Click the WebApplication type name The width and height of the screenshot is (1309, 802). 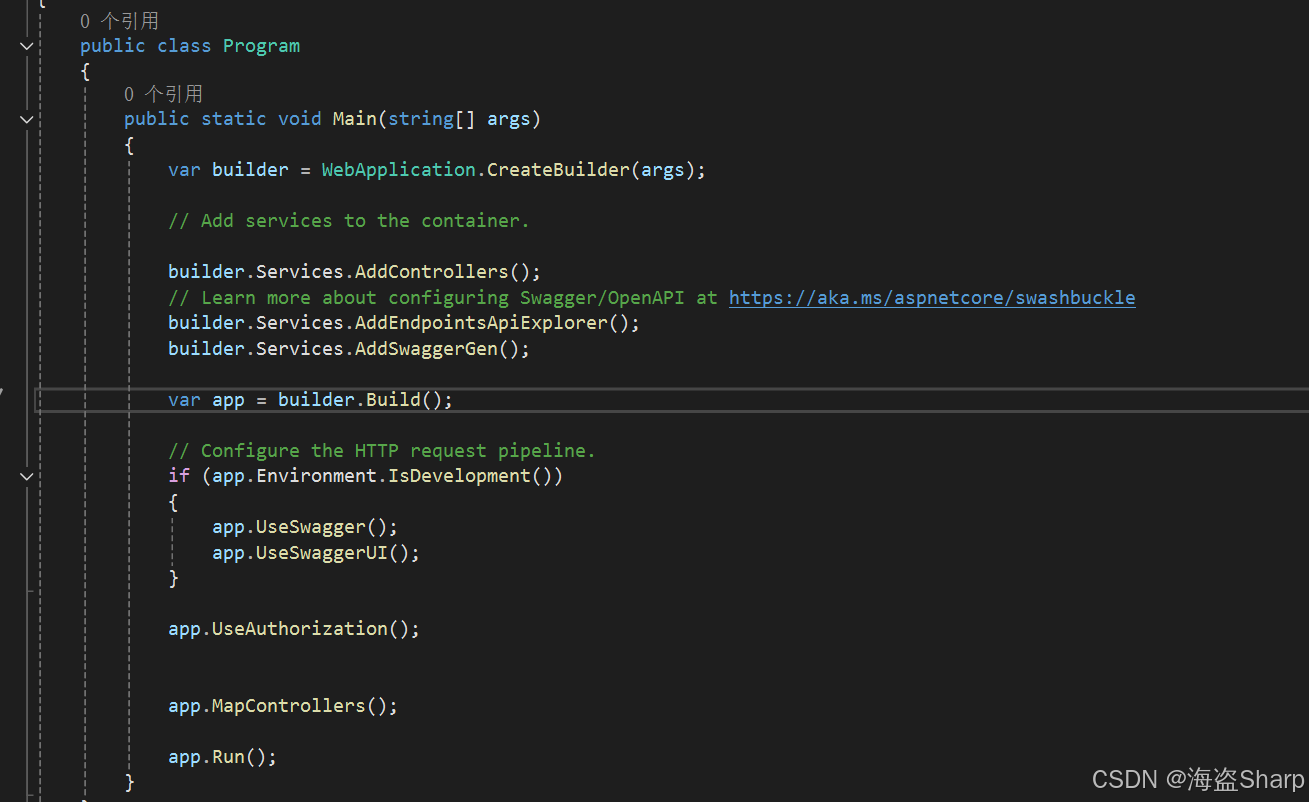click(x=401, y=170)
